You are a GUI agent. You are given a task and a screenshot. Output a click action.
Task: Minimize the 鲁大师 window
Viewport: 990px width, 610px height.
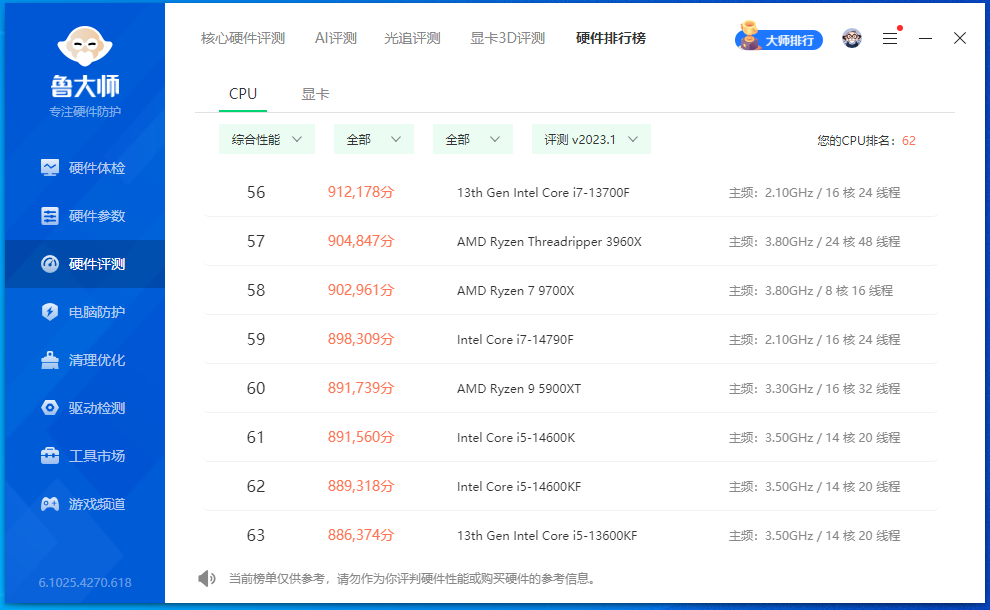click(926, 39)
